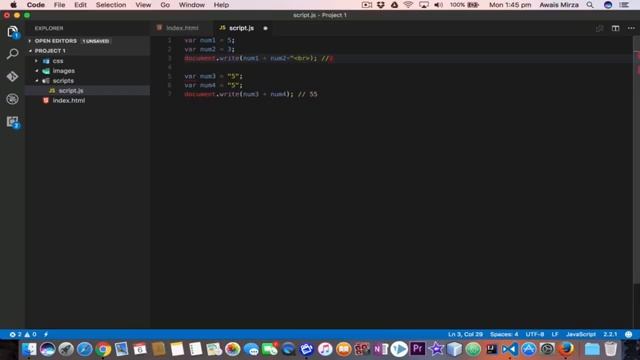
Task: Open Firefox from the Dock
Action: click(x=566, y=349)
